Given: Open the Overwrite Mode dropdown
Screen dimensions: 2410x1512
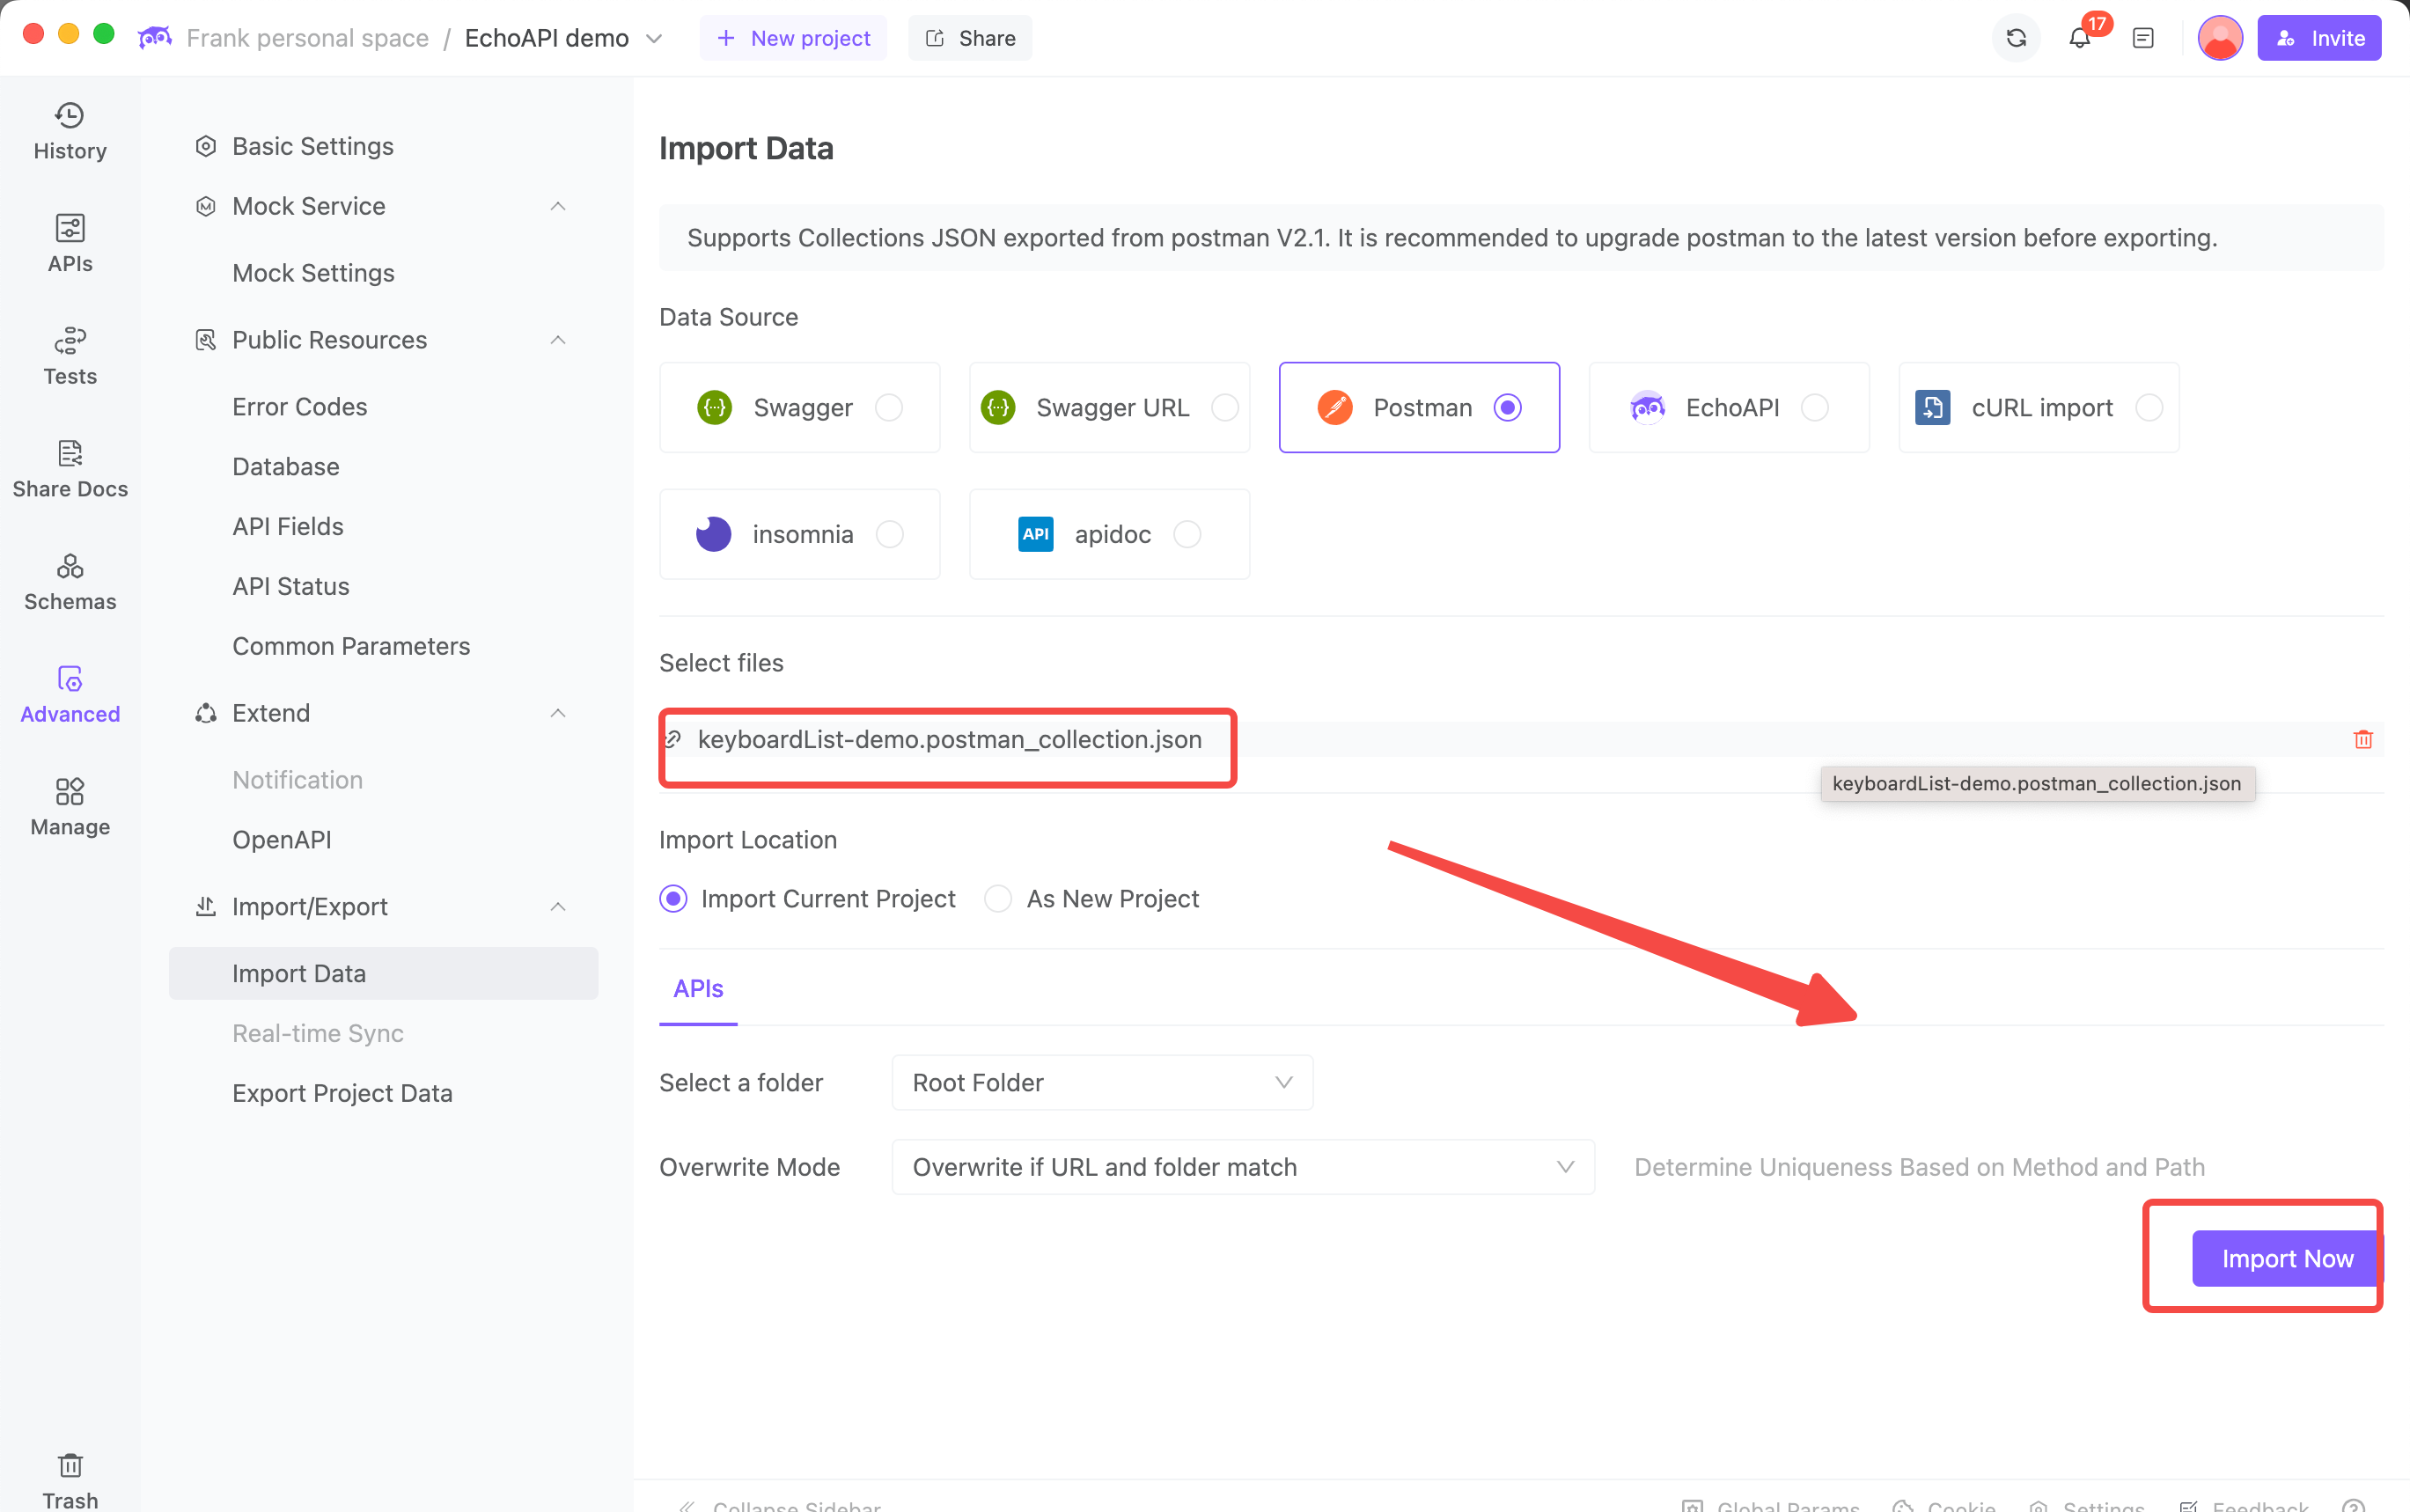Looking at the screenshot, I should (x=1243, y=1167).
